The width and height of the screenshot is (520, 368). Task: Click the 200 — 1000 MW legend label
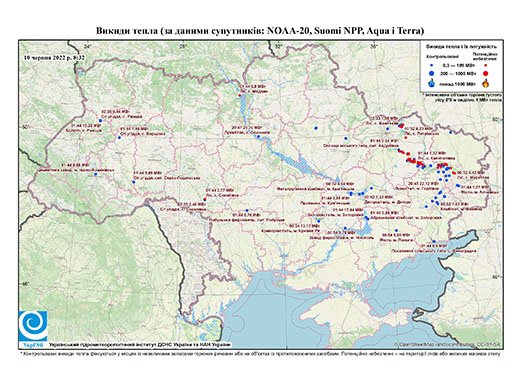click(x=459, y=73)
